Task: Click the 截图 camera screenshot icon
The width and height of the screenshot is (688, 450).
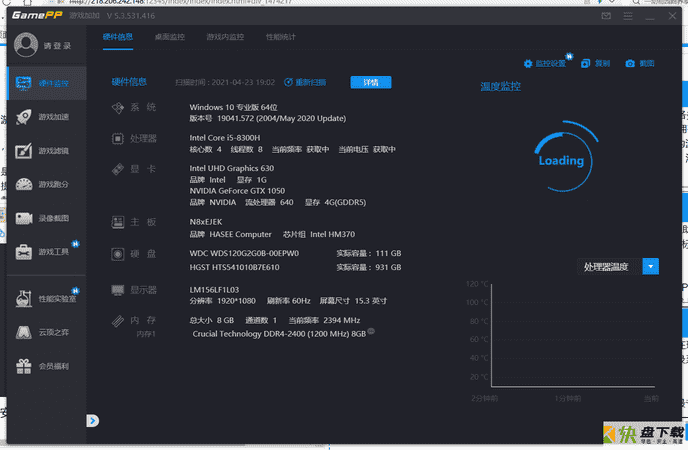Action: click(x=630, y=64)
